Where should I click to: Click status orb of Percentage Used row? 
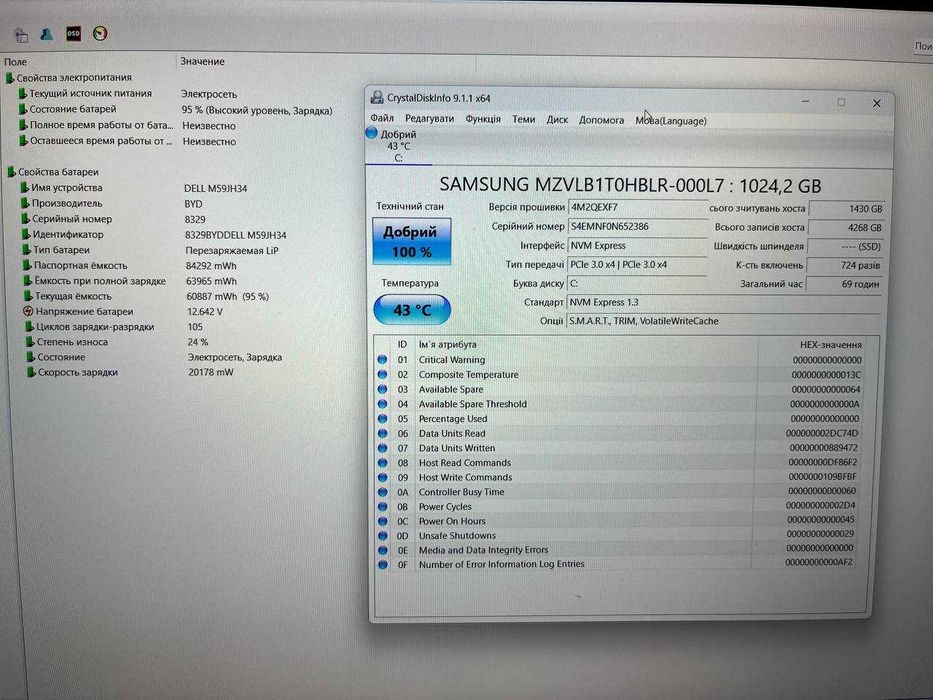tap(382, 418)
